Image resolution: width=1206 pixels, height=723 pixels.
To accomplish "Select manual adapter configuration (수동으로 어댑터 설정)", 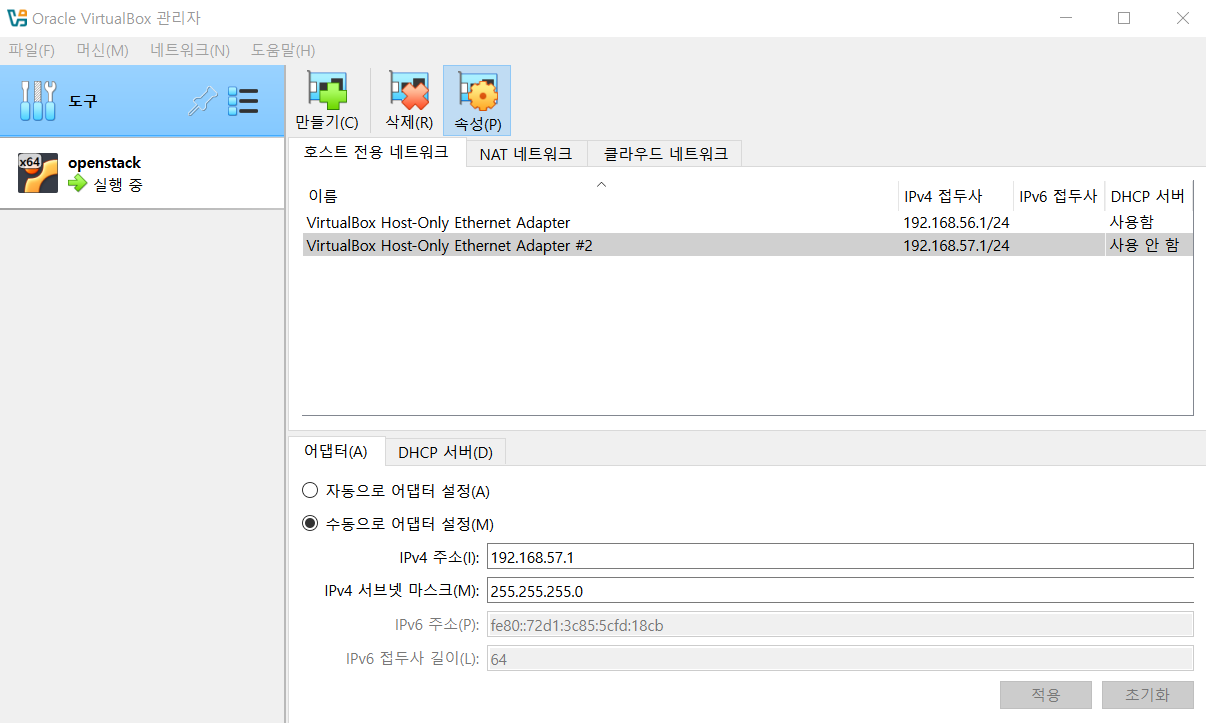I will (x=310, y=524).
